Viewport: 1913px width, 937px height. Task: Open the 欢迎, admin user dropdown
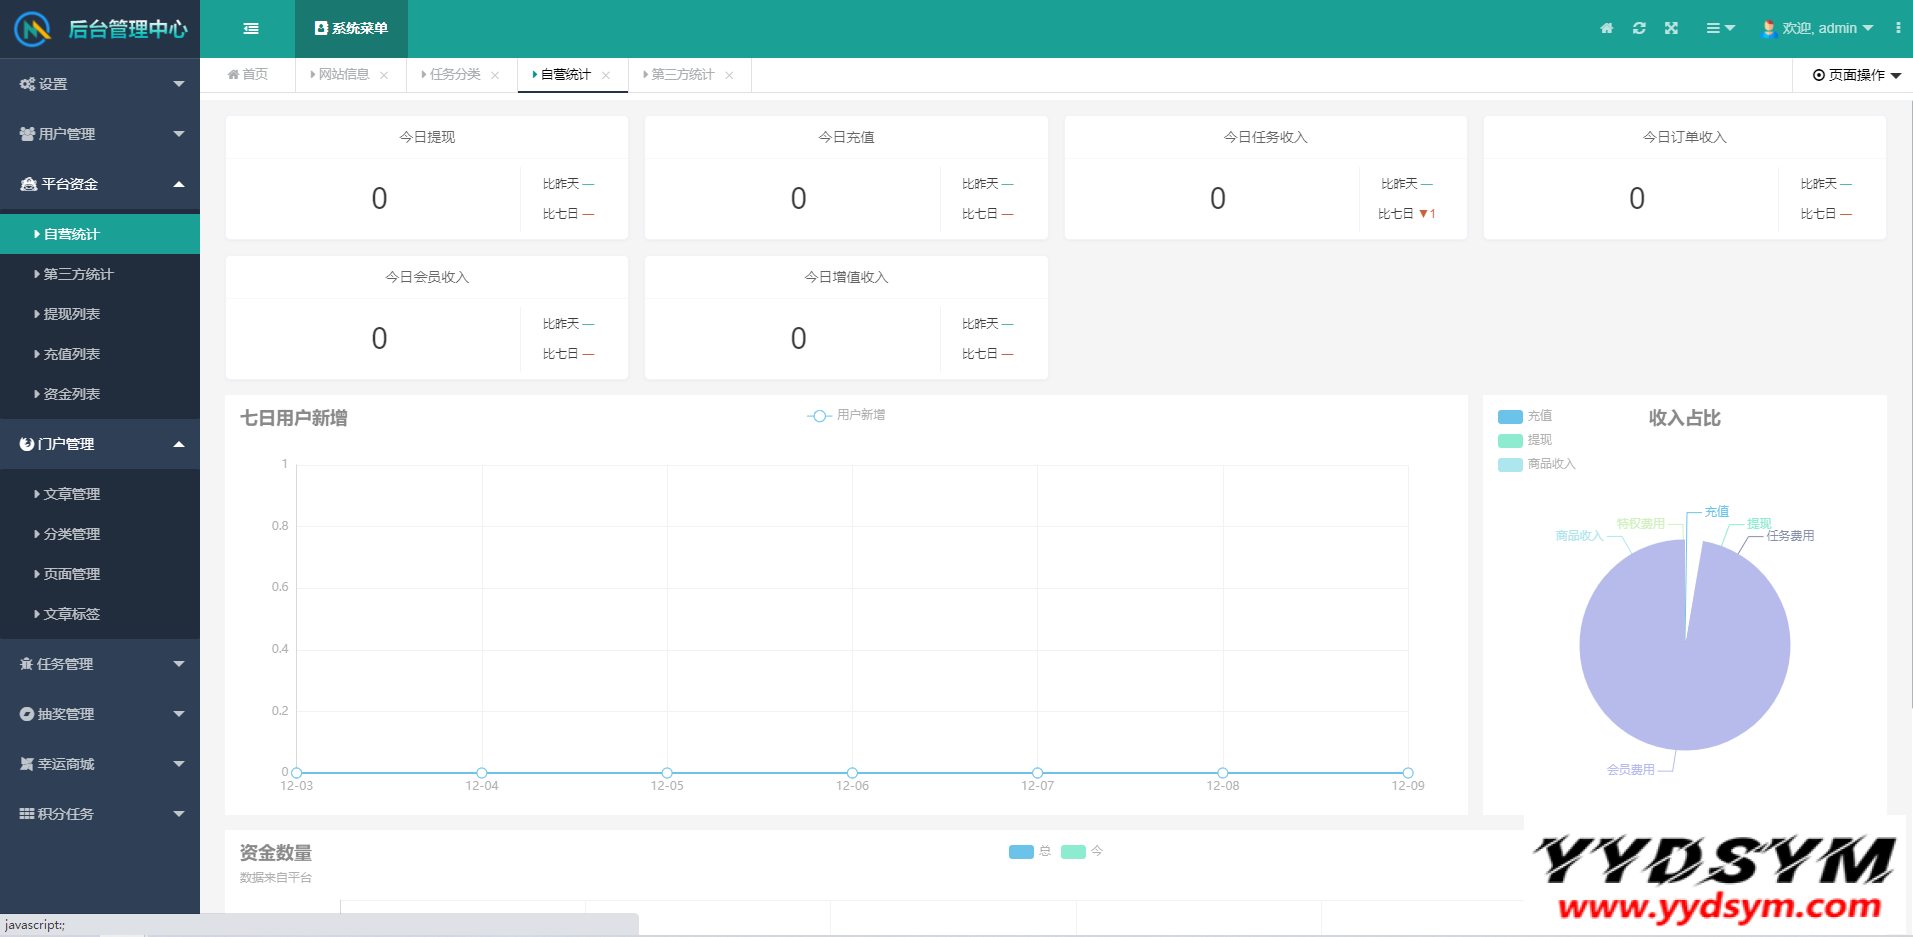tap(1817, 28)
